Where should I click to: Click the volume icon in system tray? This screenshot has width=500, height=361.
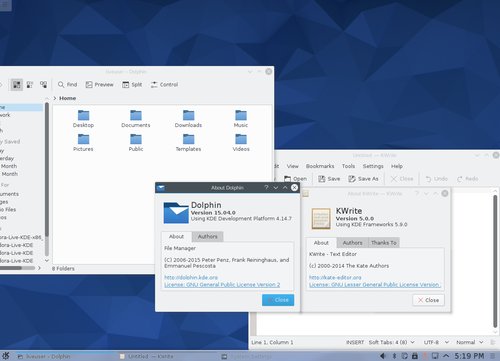coord(383,356)
